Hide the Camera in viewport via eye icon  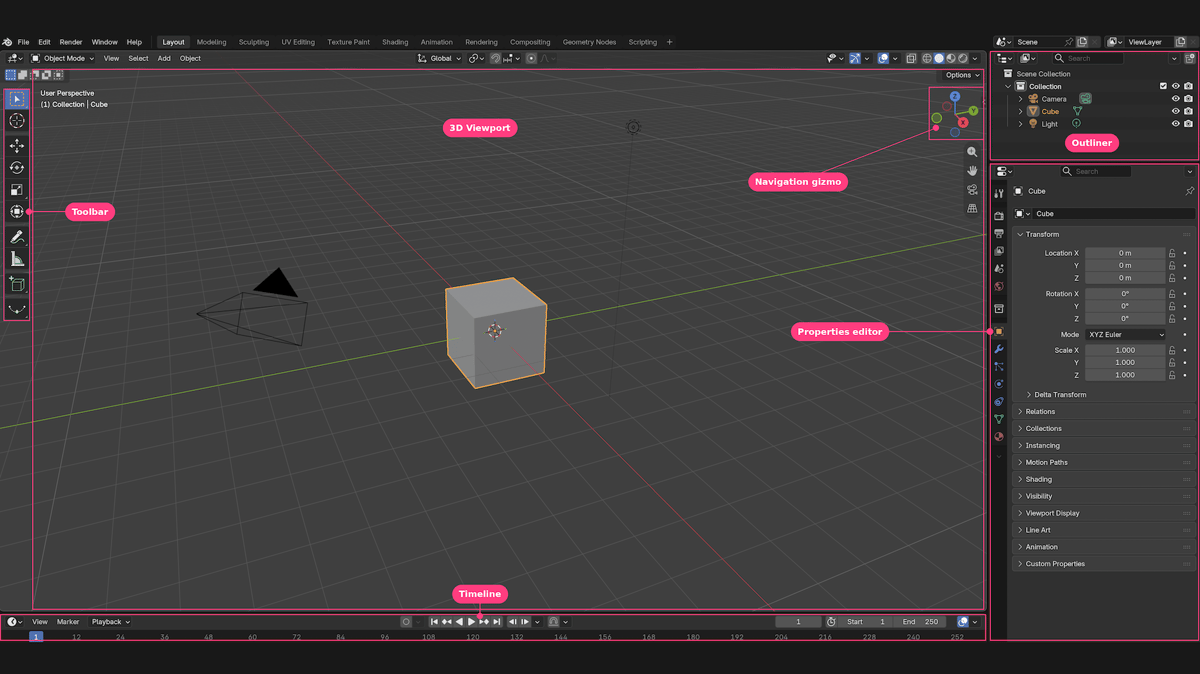1175,99
